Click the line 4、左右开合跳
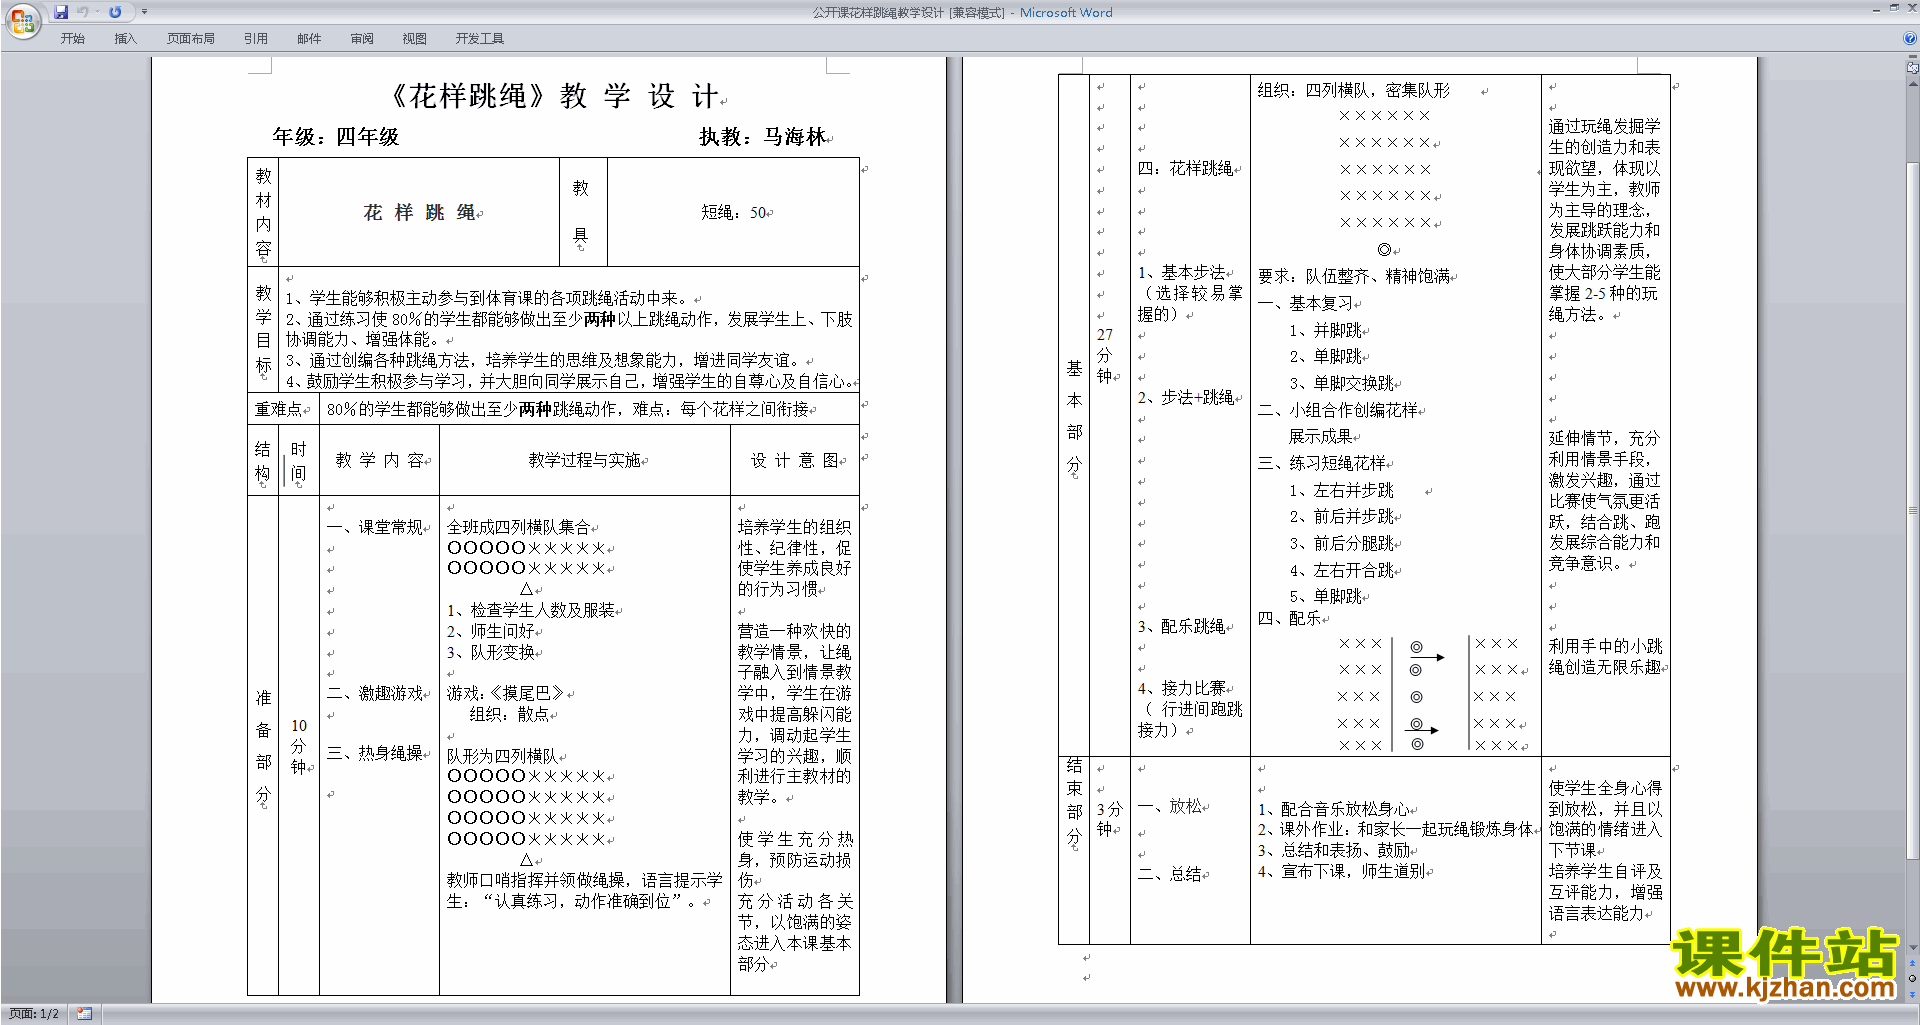 [x=1341, y=570]
